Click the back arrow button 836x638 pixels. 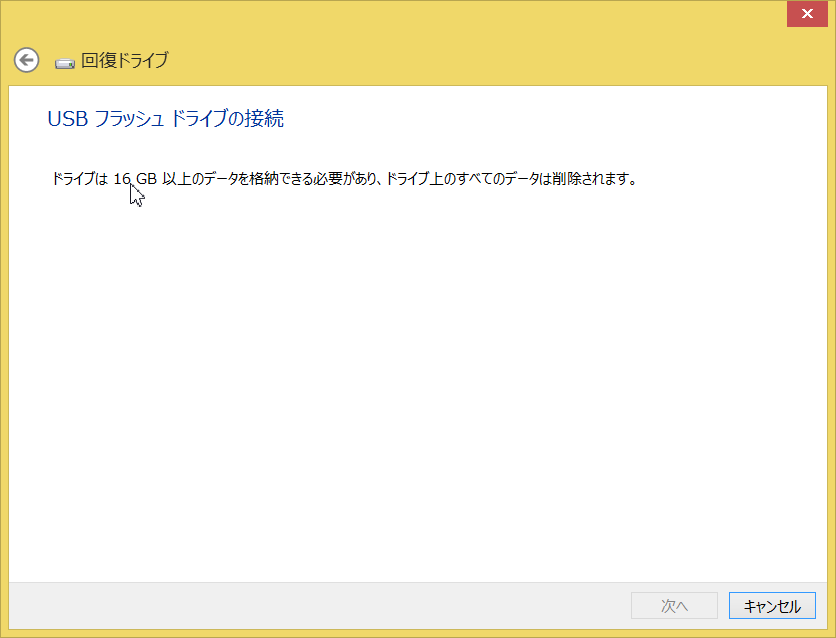(x=26, y=60)
